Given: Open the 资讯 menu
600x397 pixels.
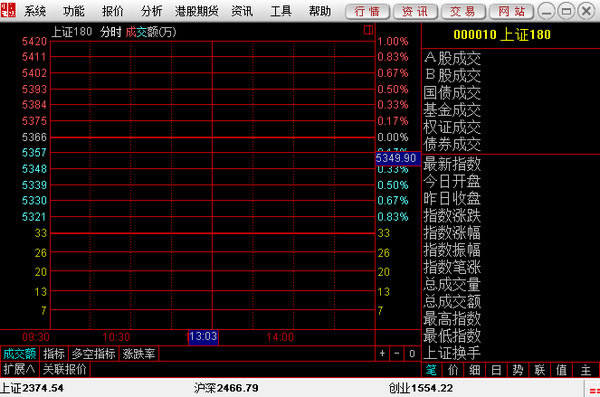Looking at the screenshot, I should pos(242,11).
